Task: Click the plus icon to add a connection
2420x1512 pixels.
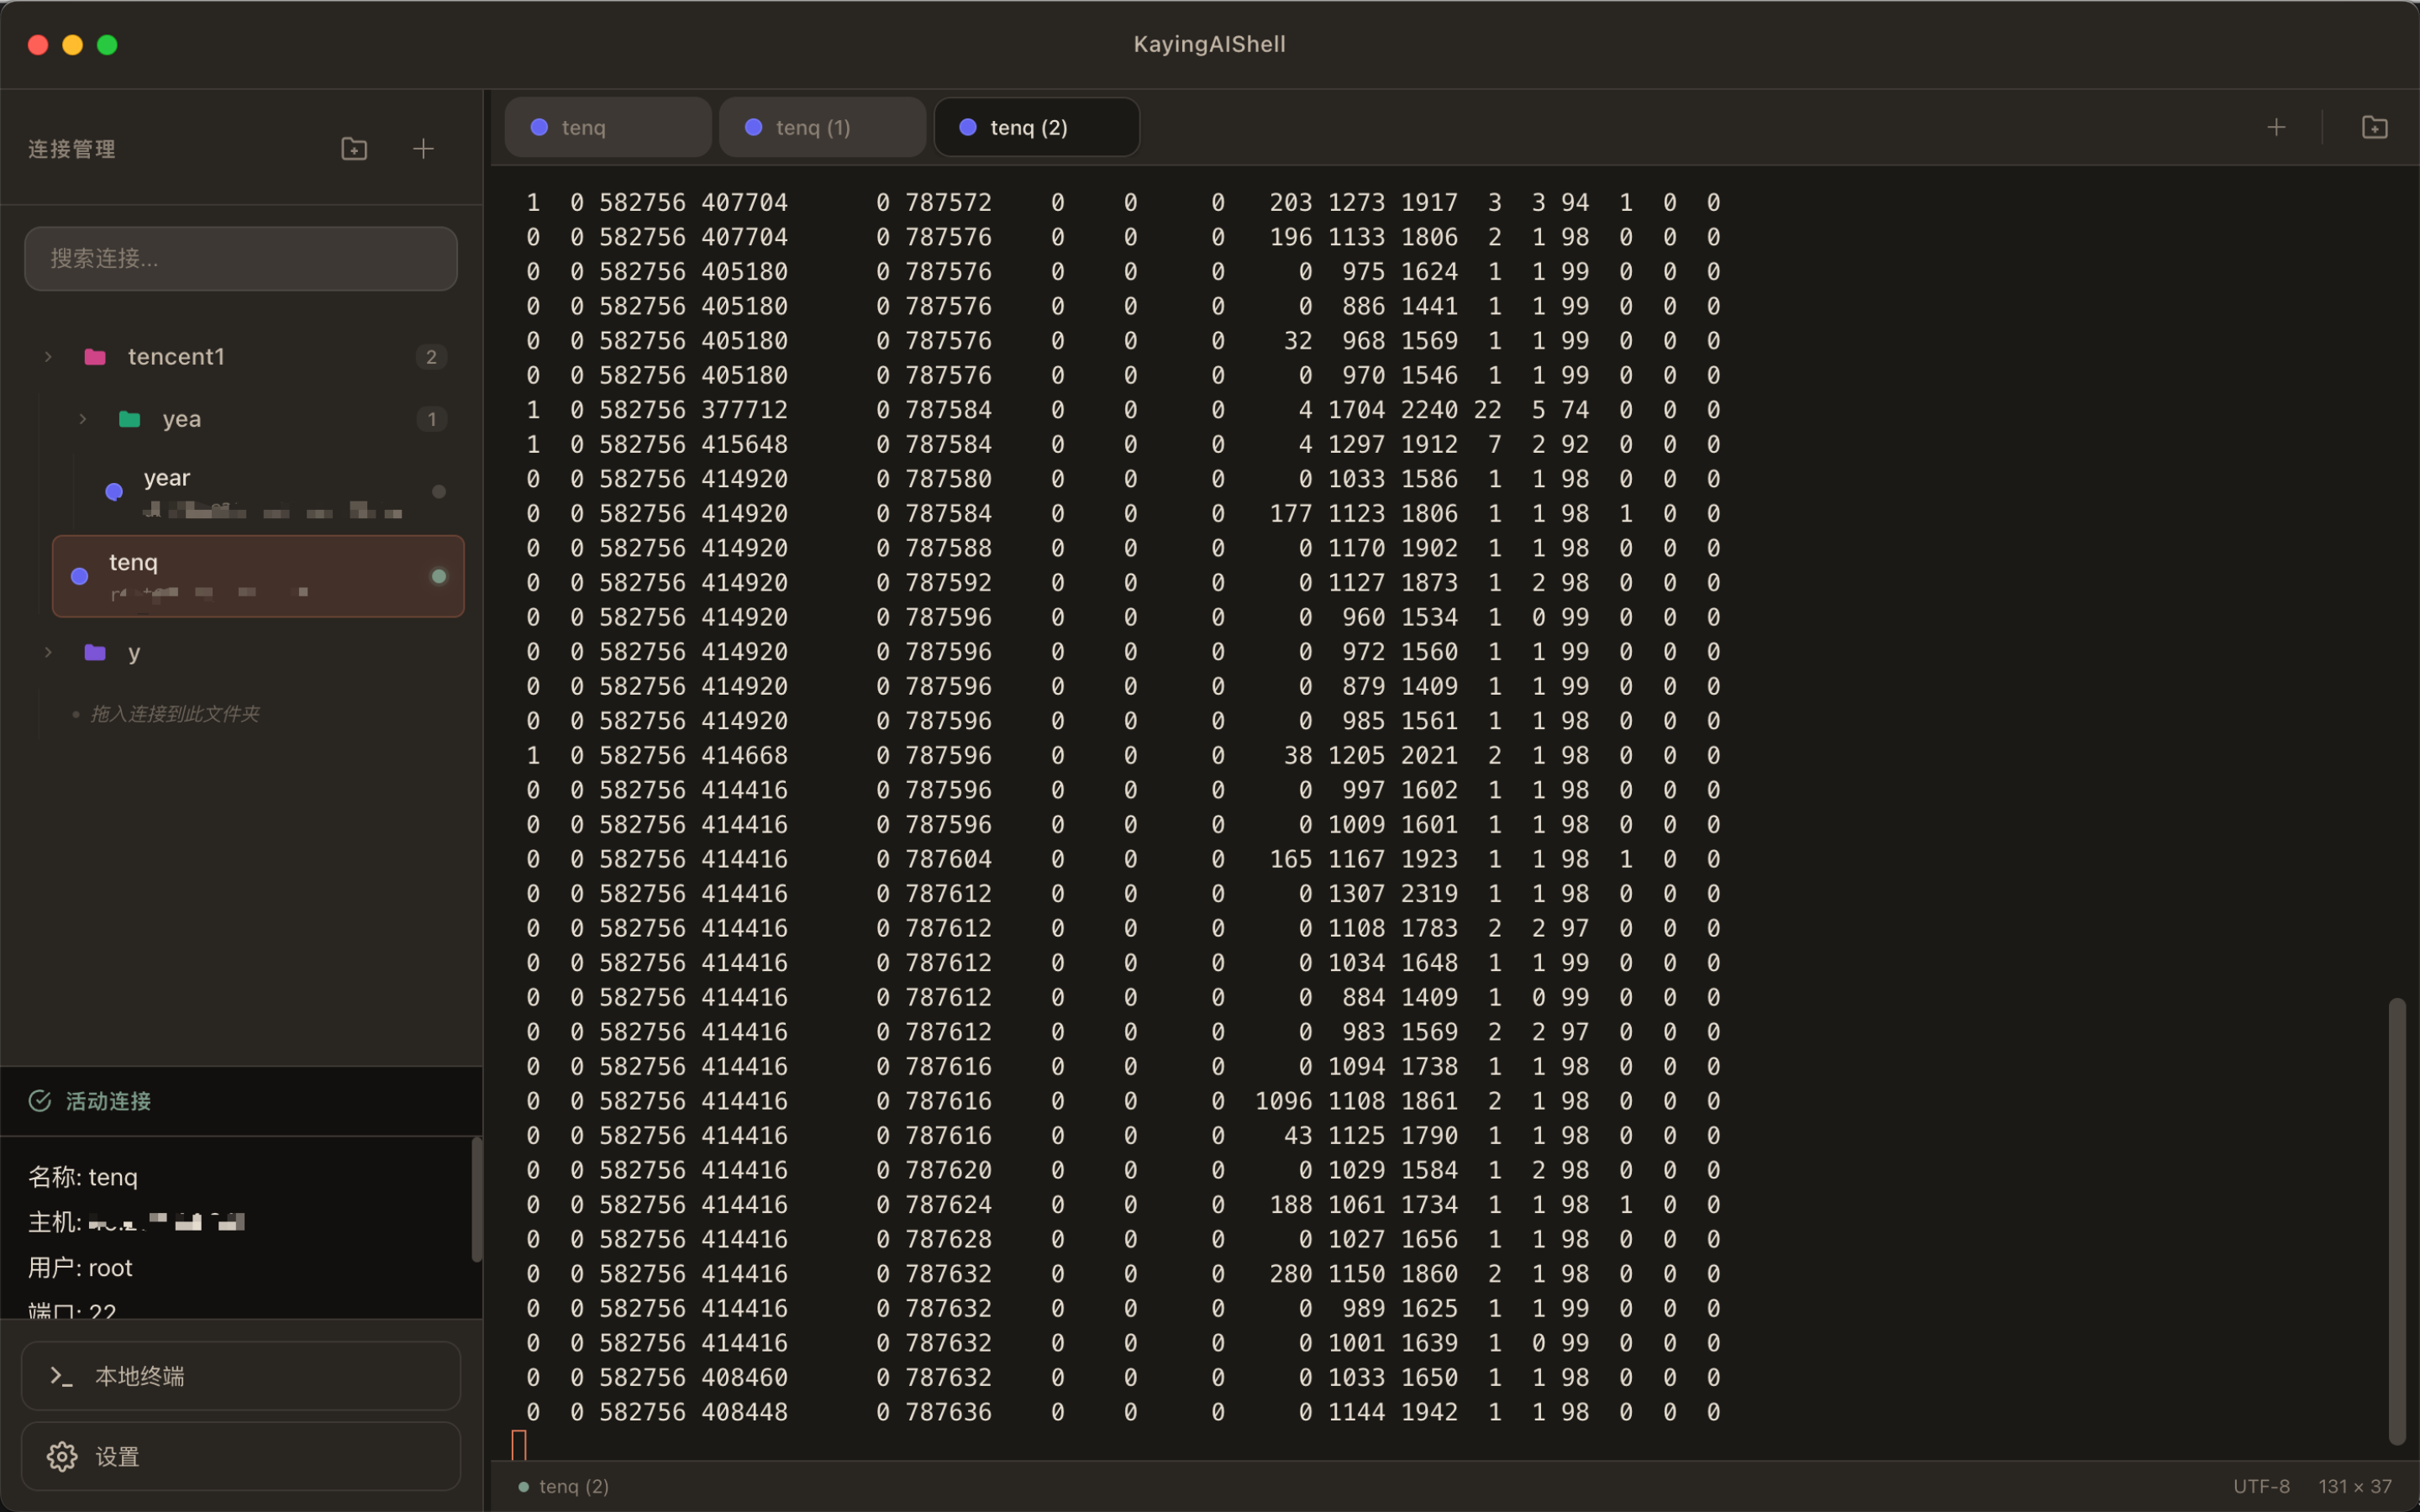Action: click(423, 149)
